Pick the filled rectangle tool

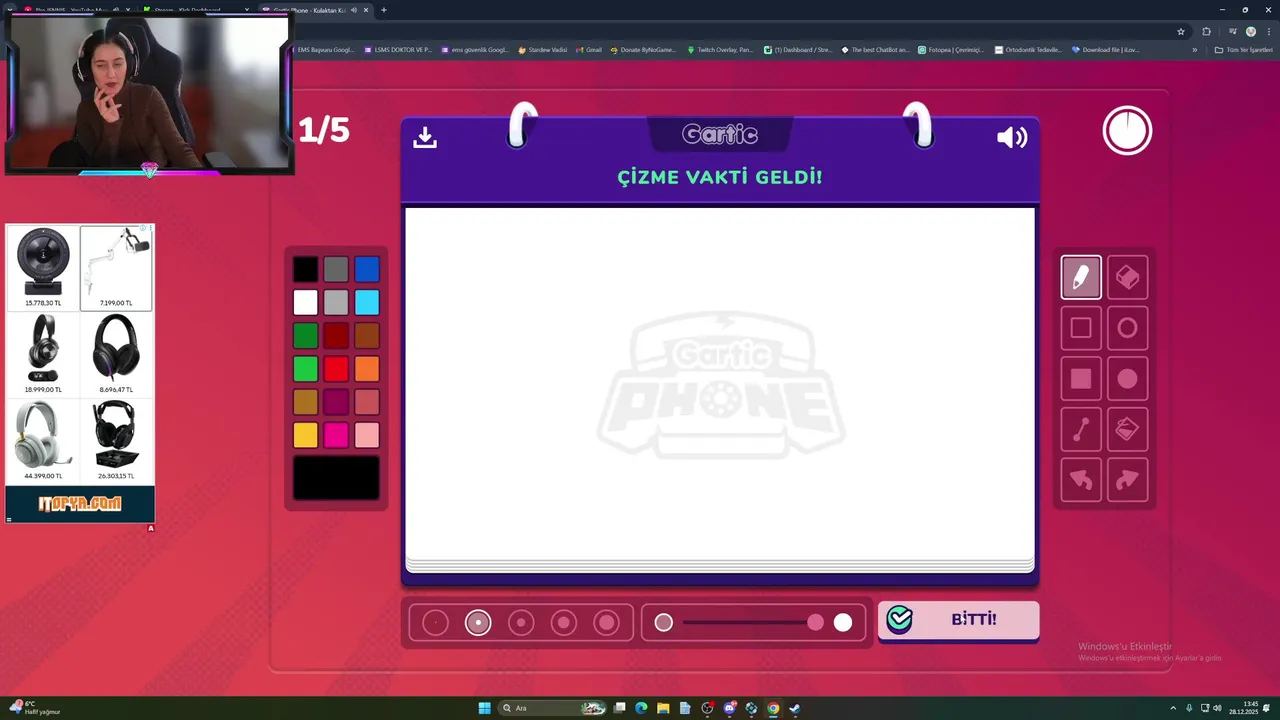[x=1080, y=379]
